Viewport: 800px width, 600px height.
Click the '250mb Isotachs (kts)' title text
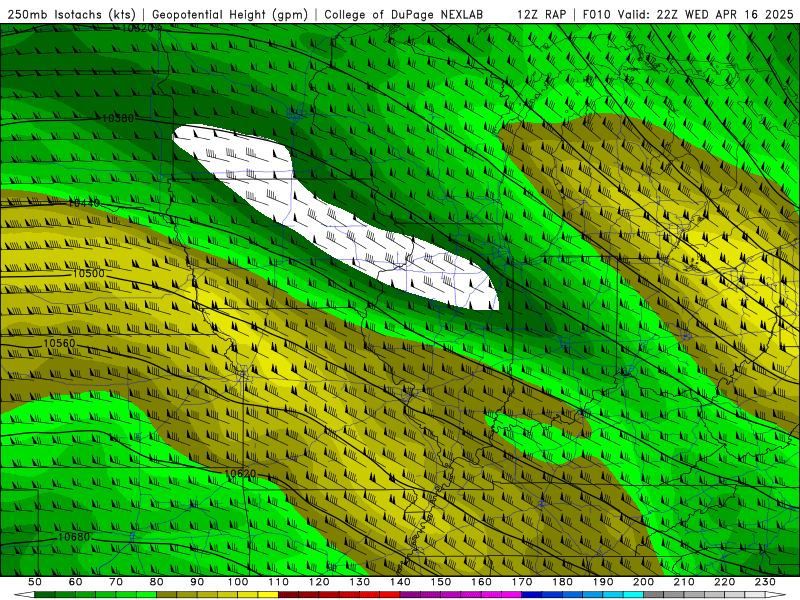(x=71, y=14)
